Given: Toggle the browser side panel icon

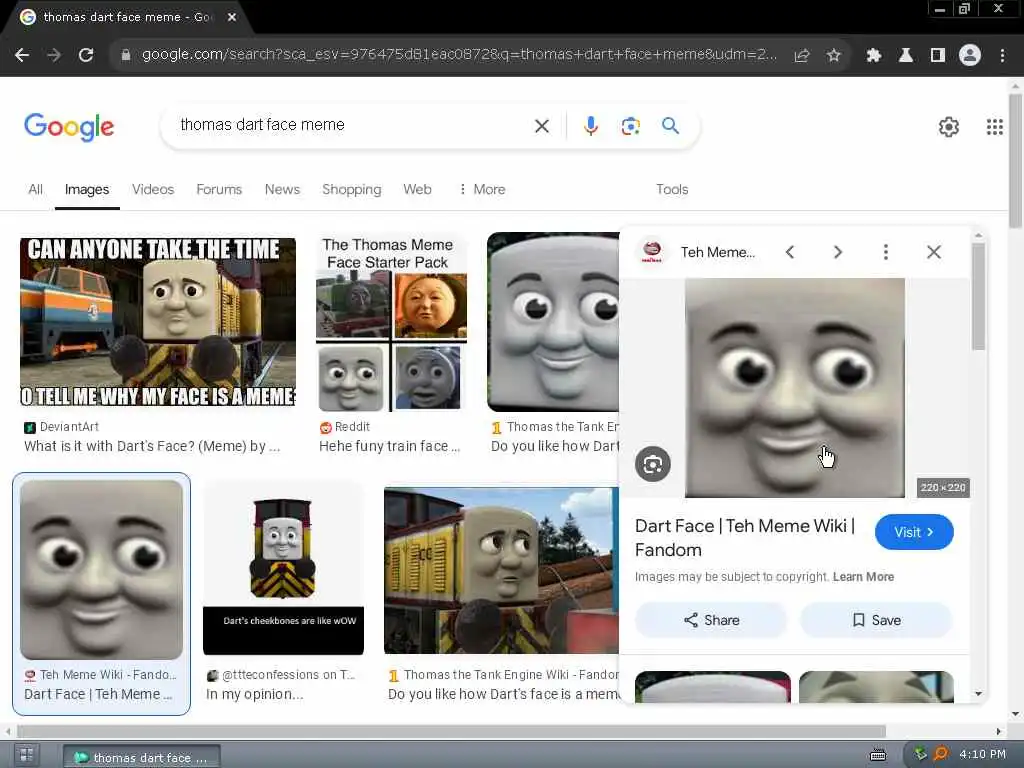Looking at the screenshot, I should tap(938, 56).
